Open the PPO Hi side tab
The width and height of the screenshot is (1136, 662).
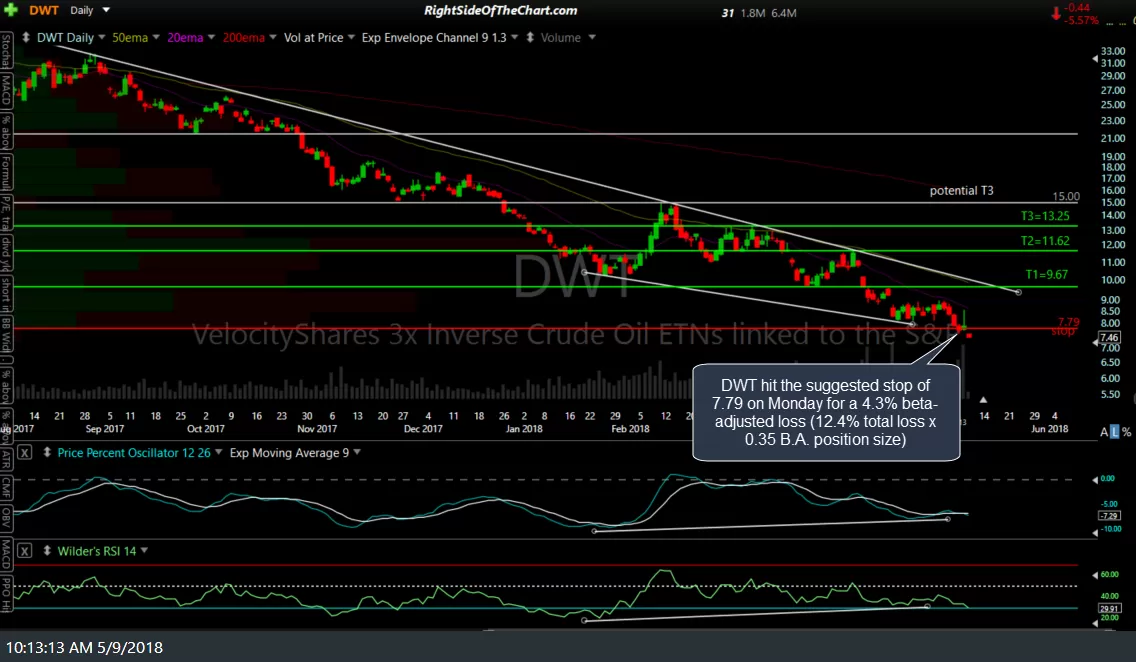pos(6,593)
